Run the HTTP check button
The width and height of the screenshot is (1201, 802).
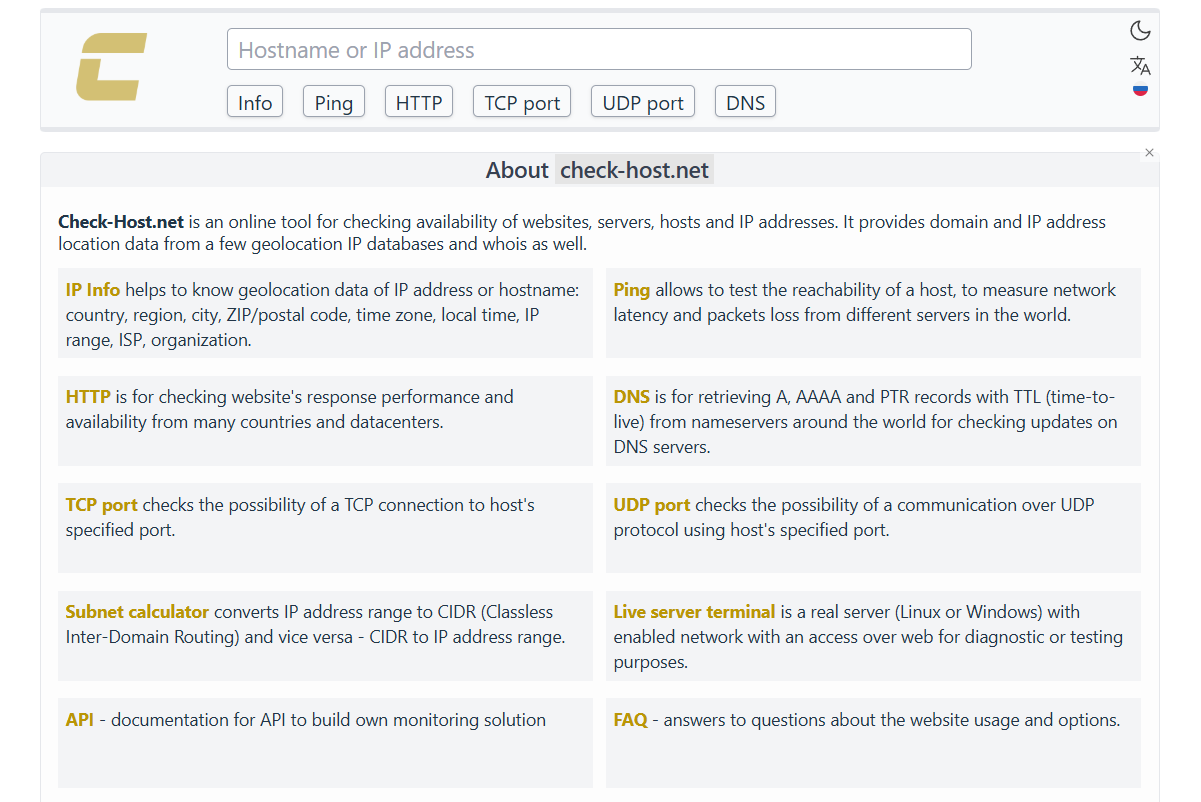[x=419, y=102]
